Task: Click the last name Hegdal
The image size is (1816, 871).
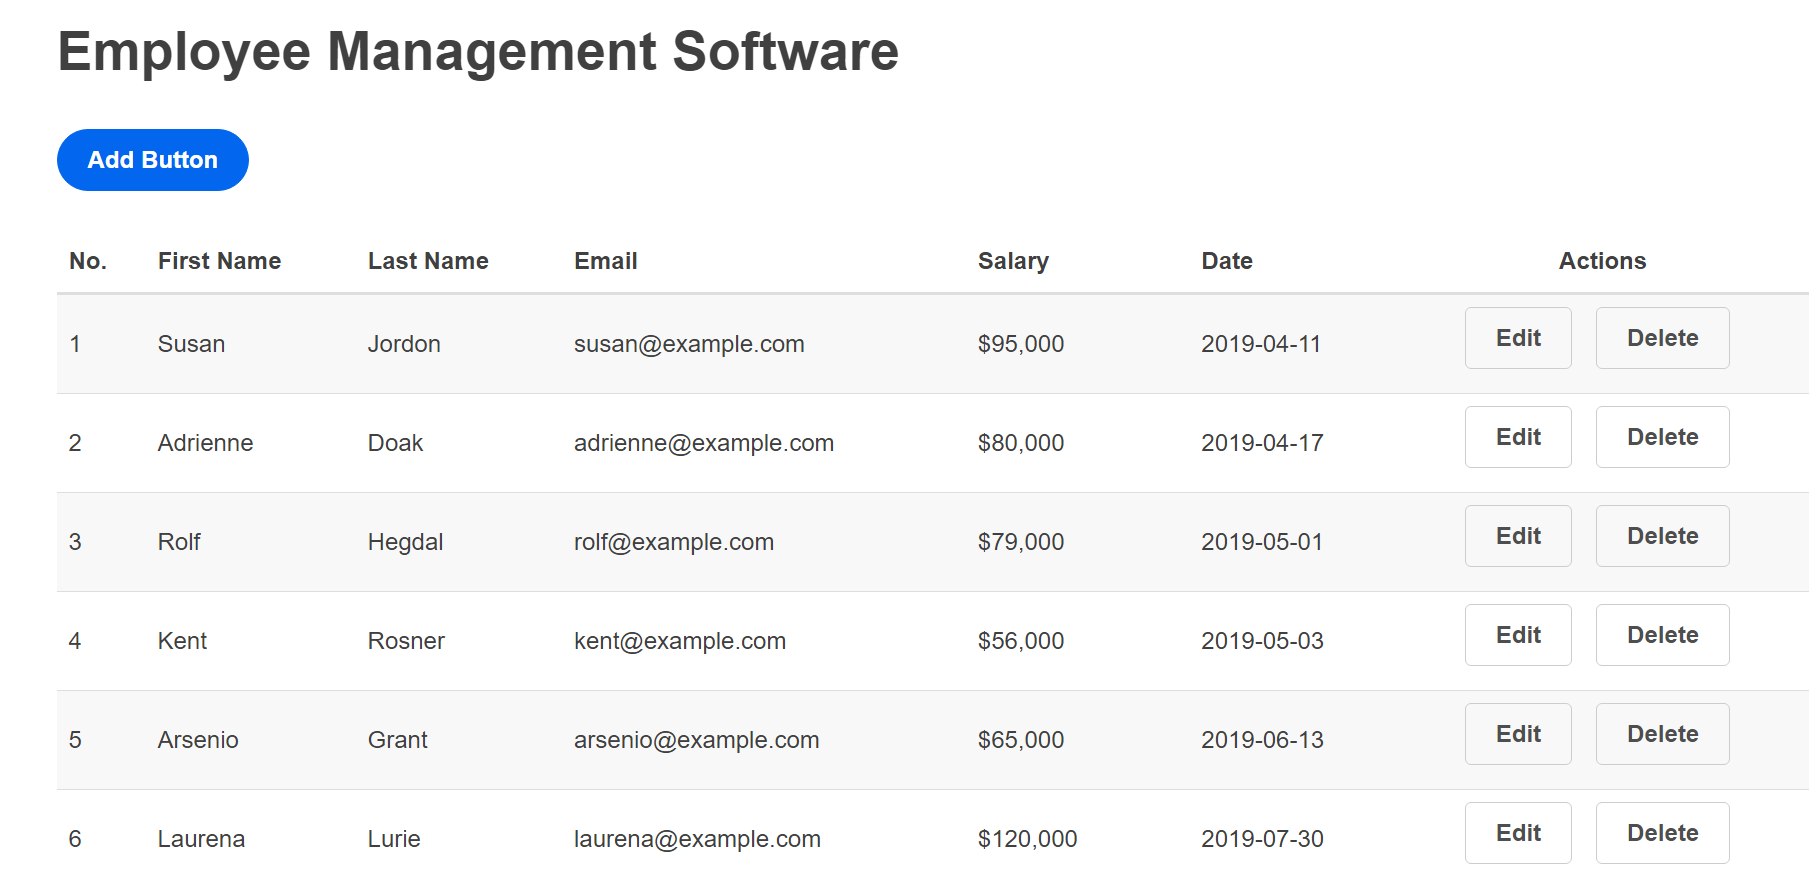Action: click(405, 542)
